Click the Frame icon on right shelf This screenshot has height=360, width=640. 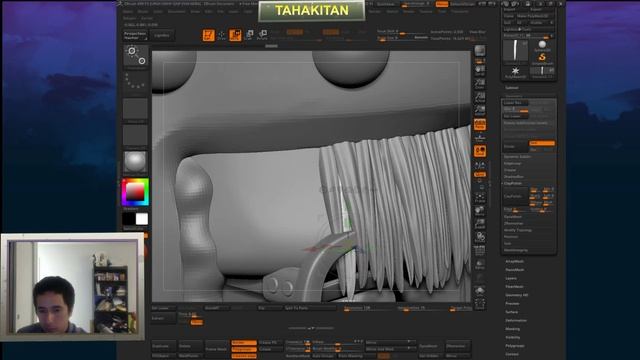pyautogui.click(x=480, y=198)
